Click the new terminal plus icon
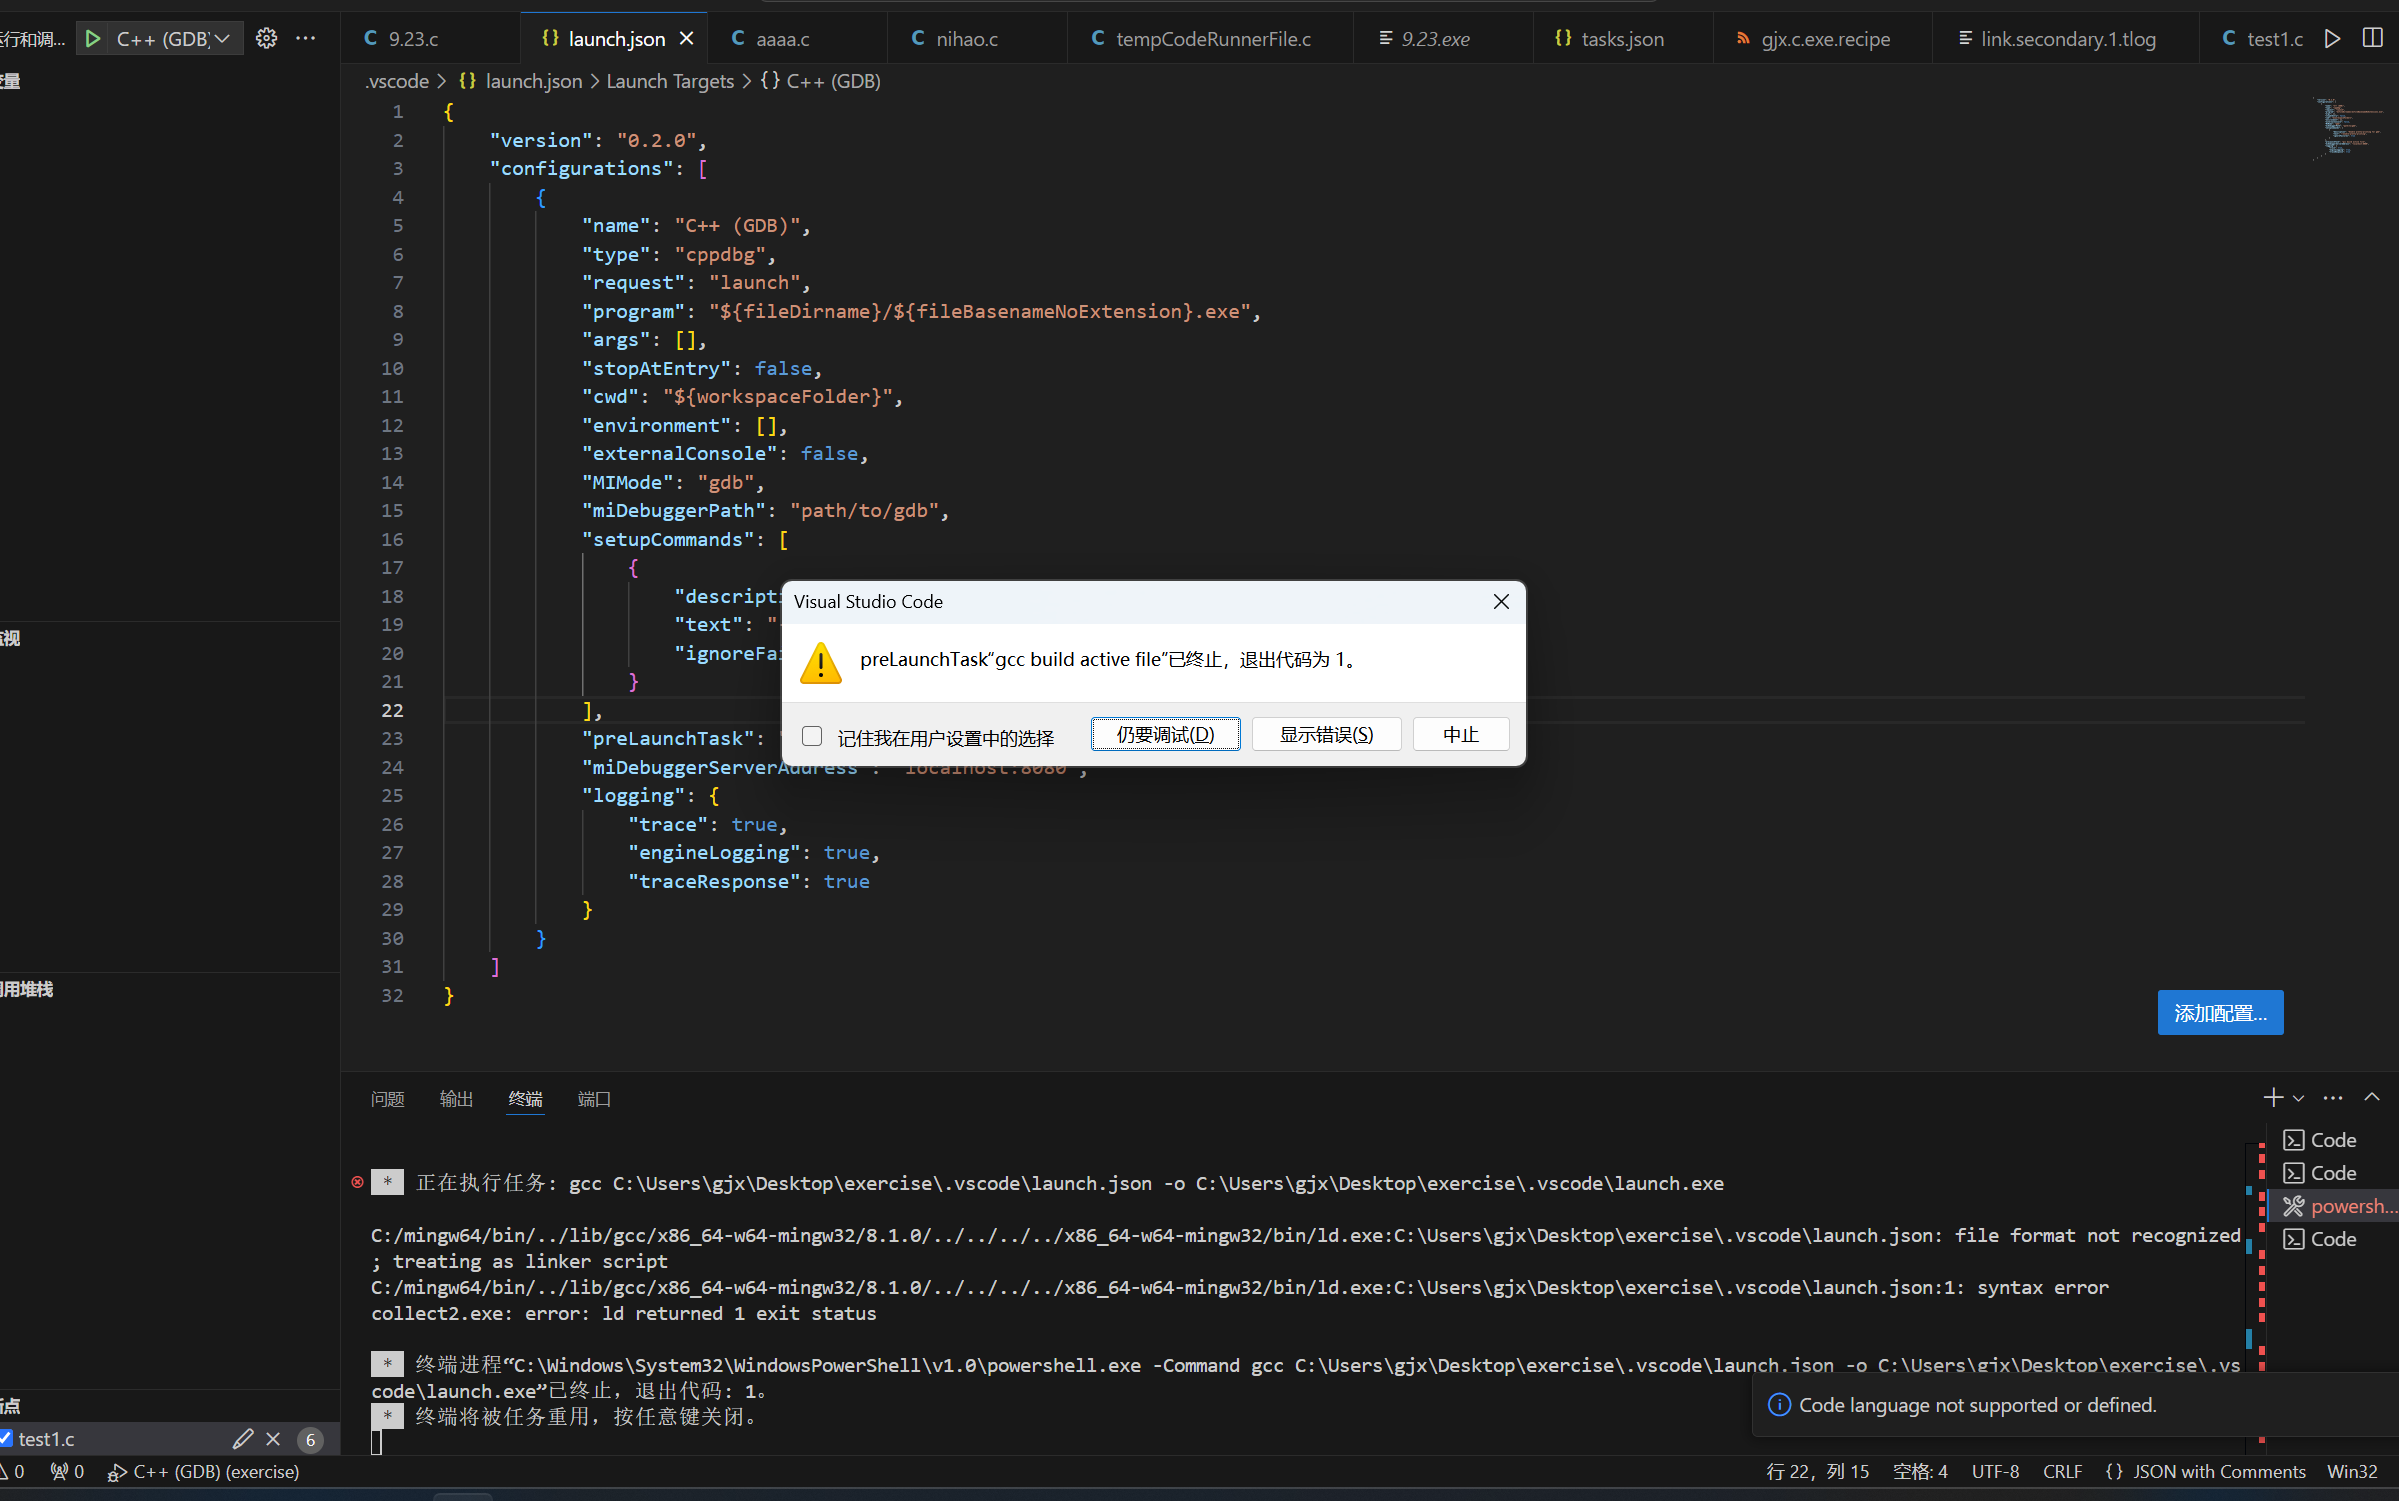The height and width of the screenshot is (1501, 2399). 2272,1098
